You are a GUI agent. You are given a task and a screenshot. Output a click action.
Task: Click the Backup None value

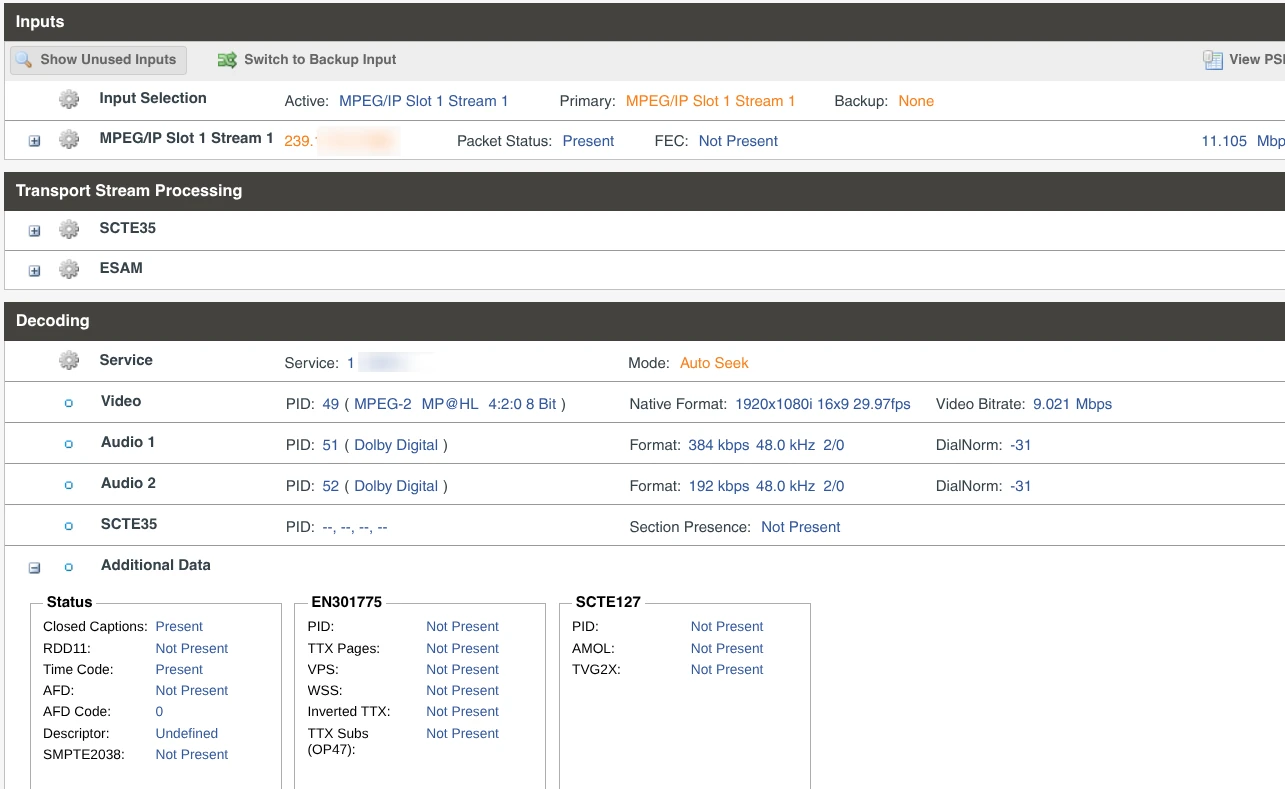(916, 101)
